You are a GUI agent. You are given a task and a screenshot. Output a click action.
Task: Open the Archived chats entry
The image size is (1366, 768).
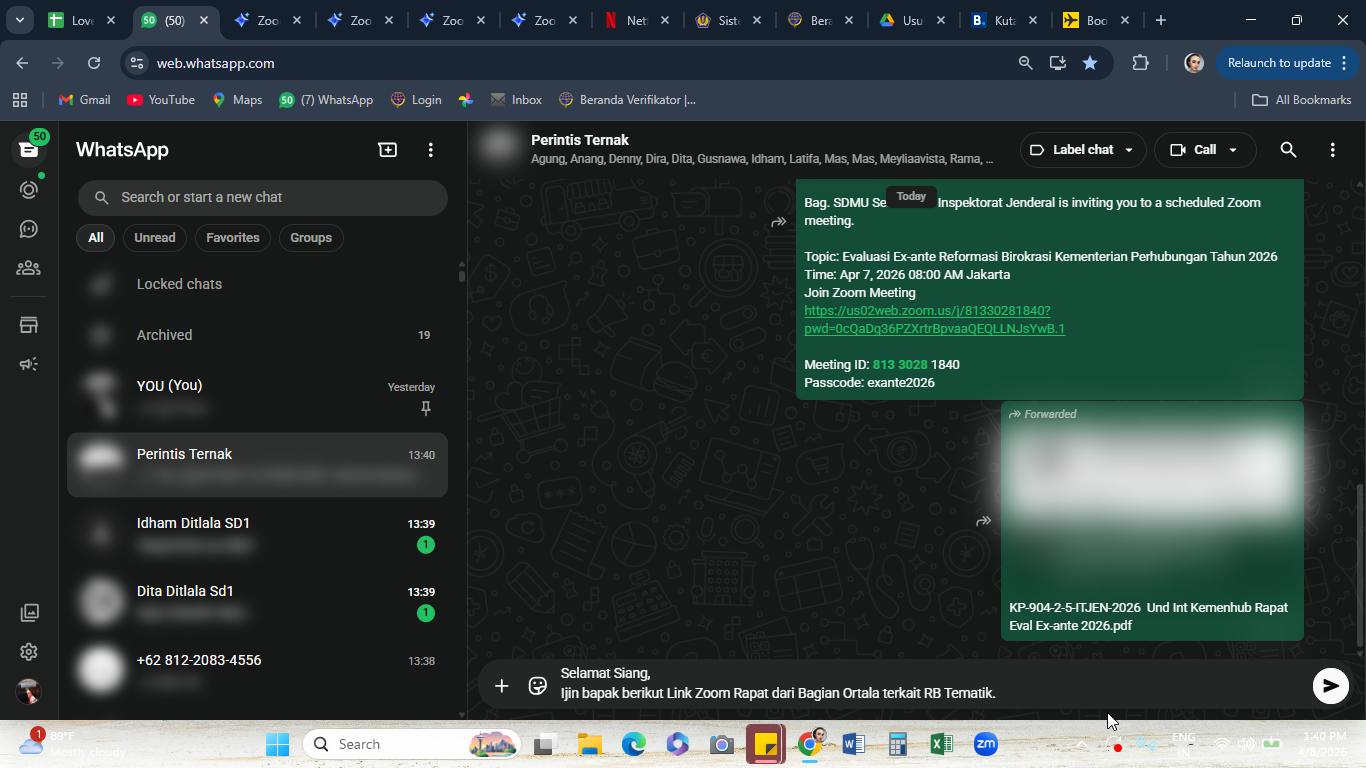click(x=257, y=335)
